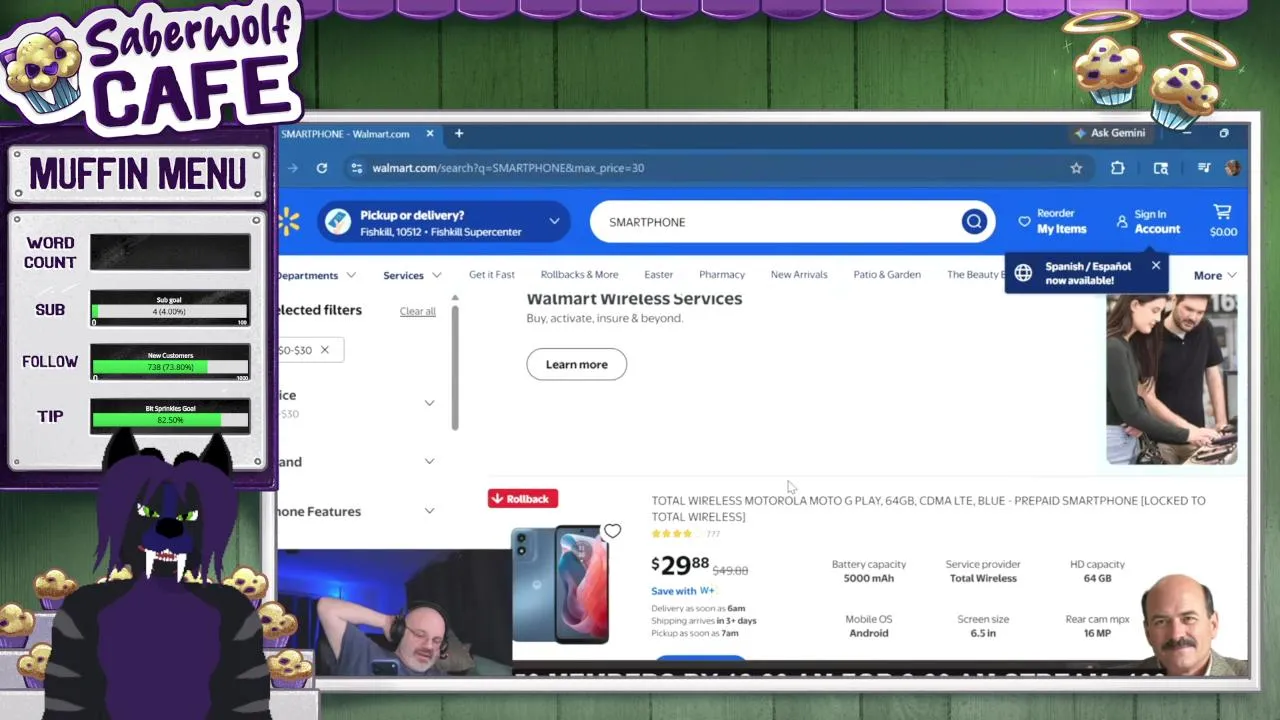Click the Rollback badge
This screenshot has height=720, width=1280.
(523, 498)
